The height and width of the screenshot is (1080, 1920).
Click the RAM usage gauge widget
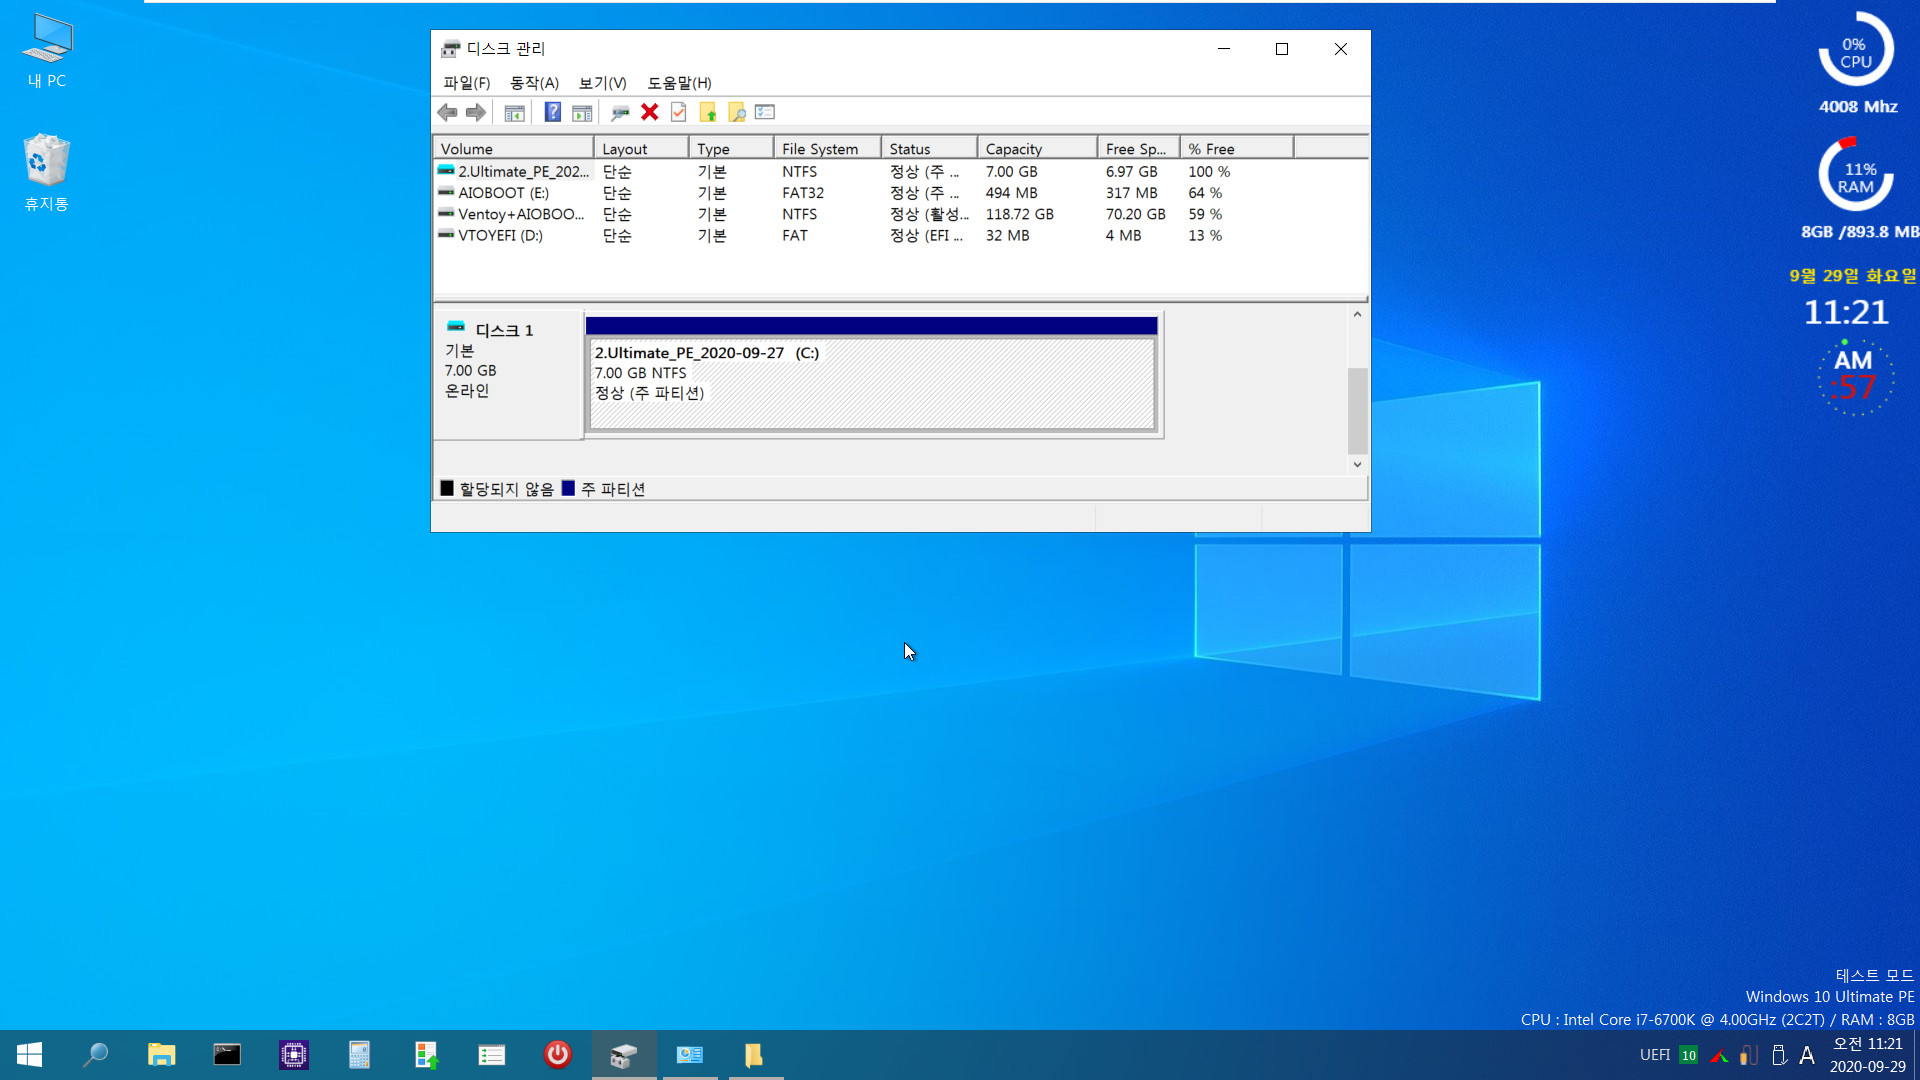[x=1856, y=176]
